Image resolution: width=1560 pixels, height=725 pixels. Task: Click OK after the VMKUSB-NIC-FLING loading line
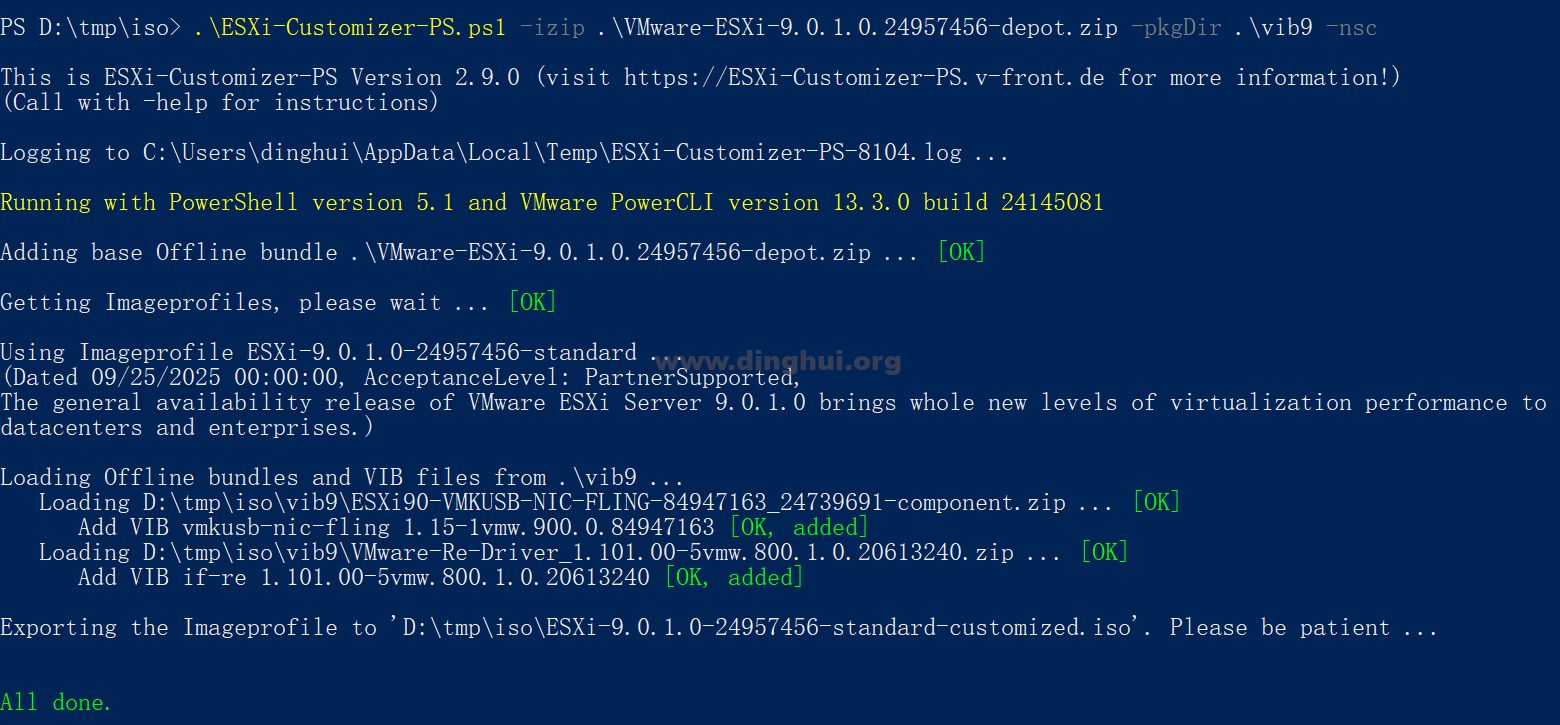pos(1156,503)
